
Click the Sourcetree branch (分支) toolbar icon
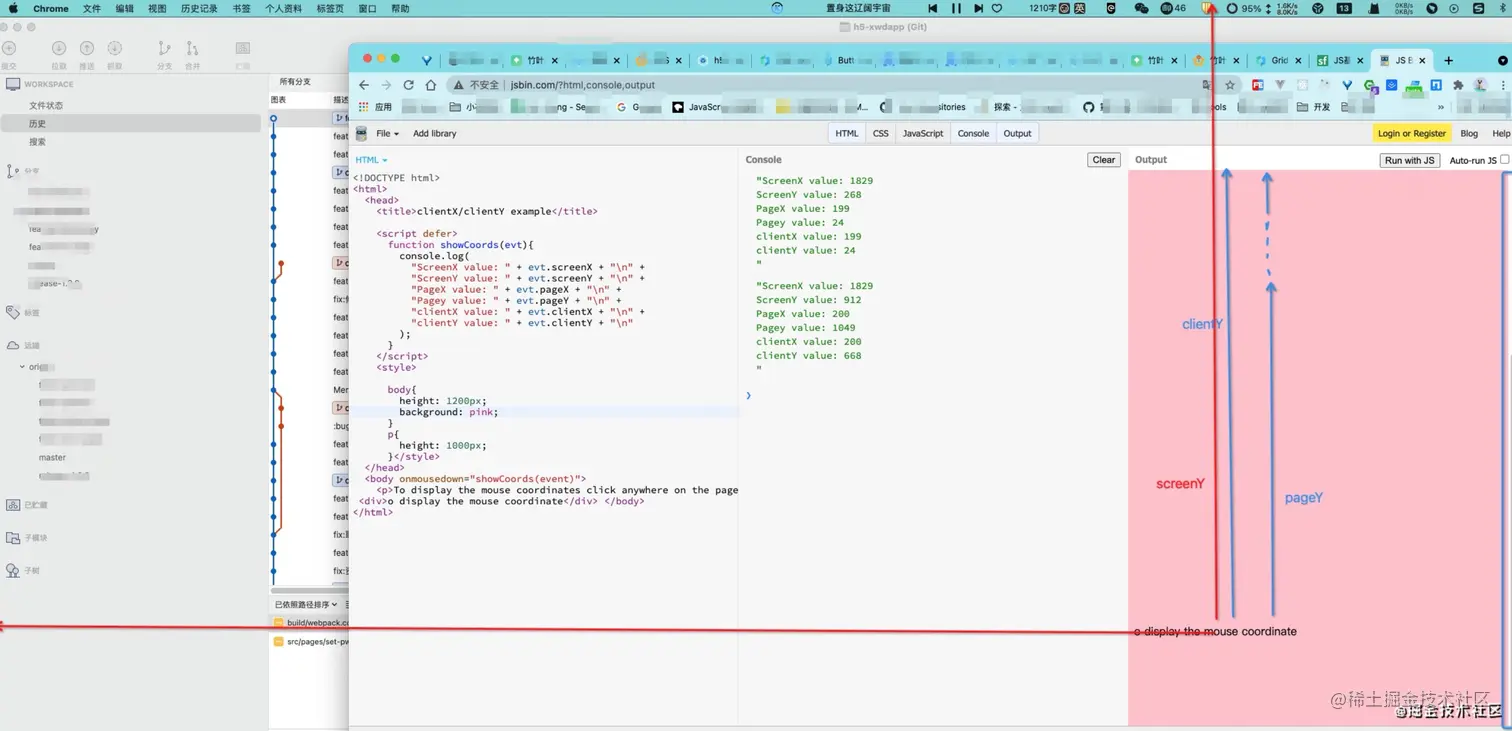point(165,53)
